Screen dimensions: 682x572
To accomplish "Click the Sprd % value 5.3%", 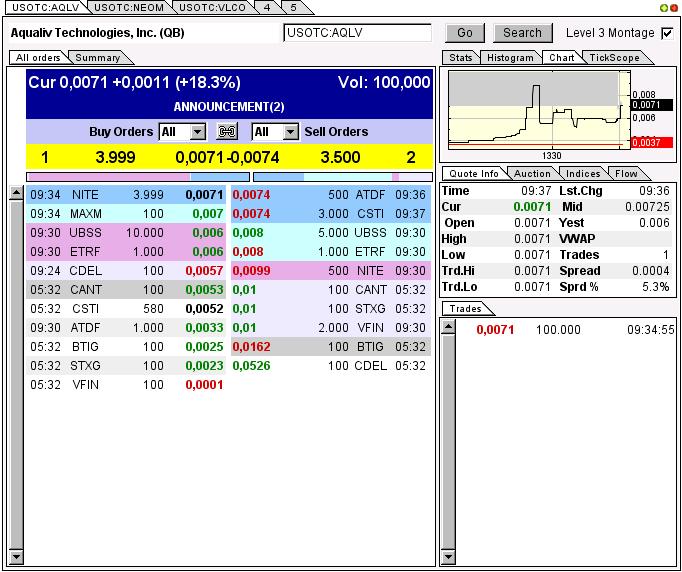I will (655, 287).
